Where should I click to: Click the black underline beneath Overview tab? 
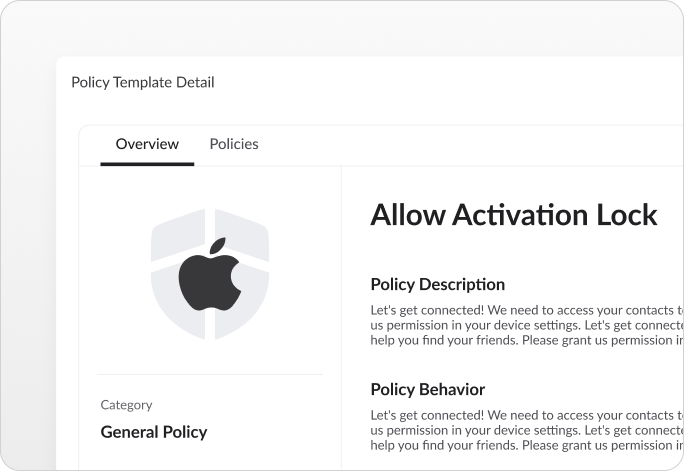tap(147, 164)
